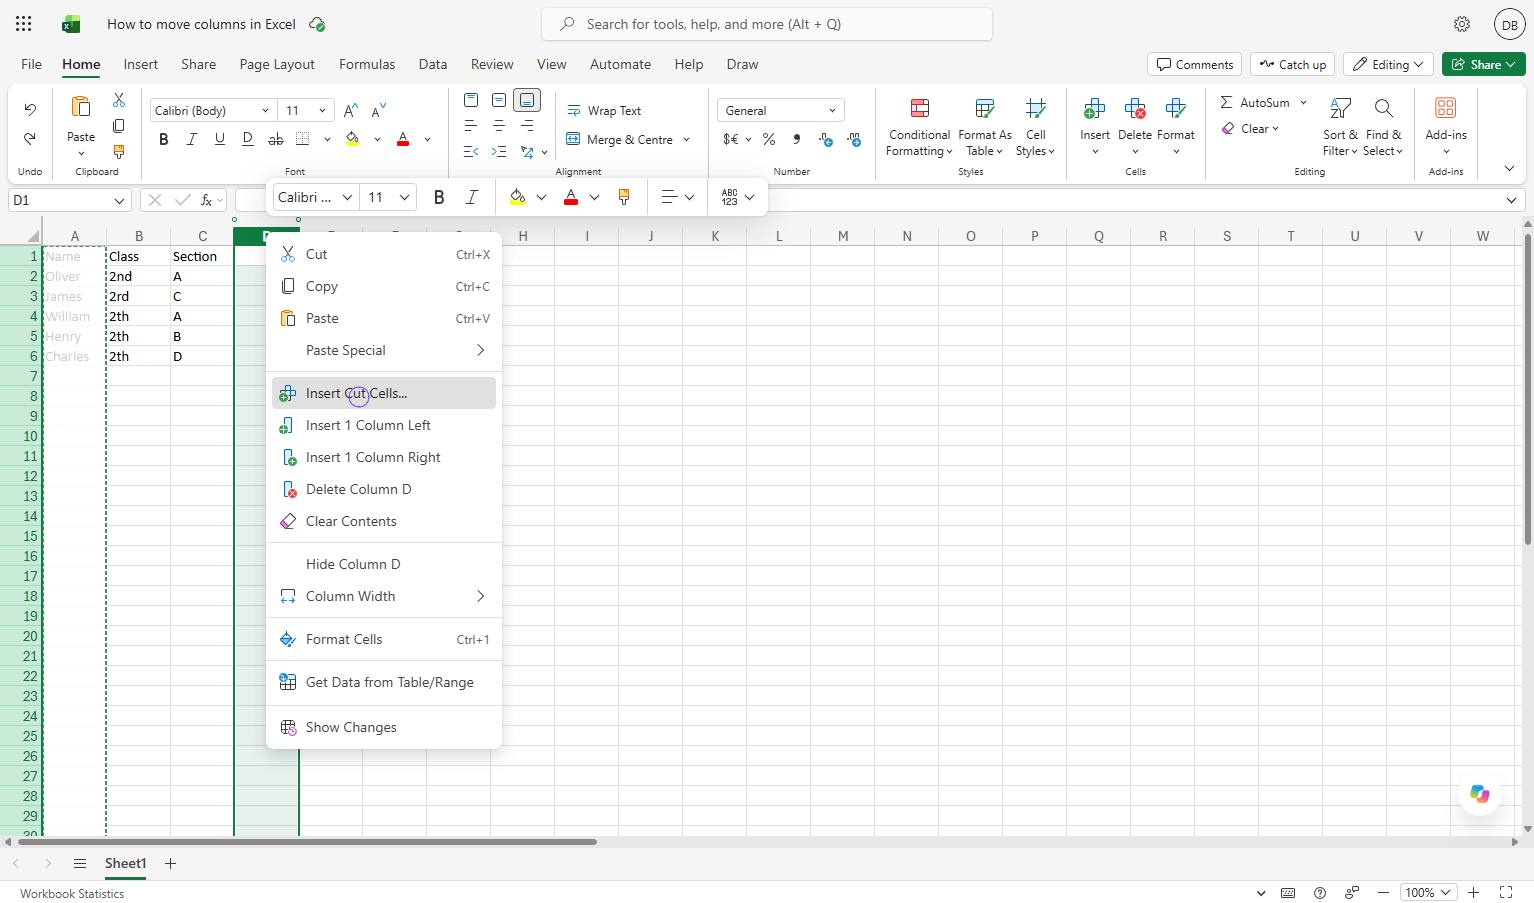The image size is (1534, 903).
Task: Open the Calibri (Body) font dropdown in ribbon
Action: tap(266, 111)
